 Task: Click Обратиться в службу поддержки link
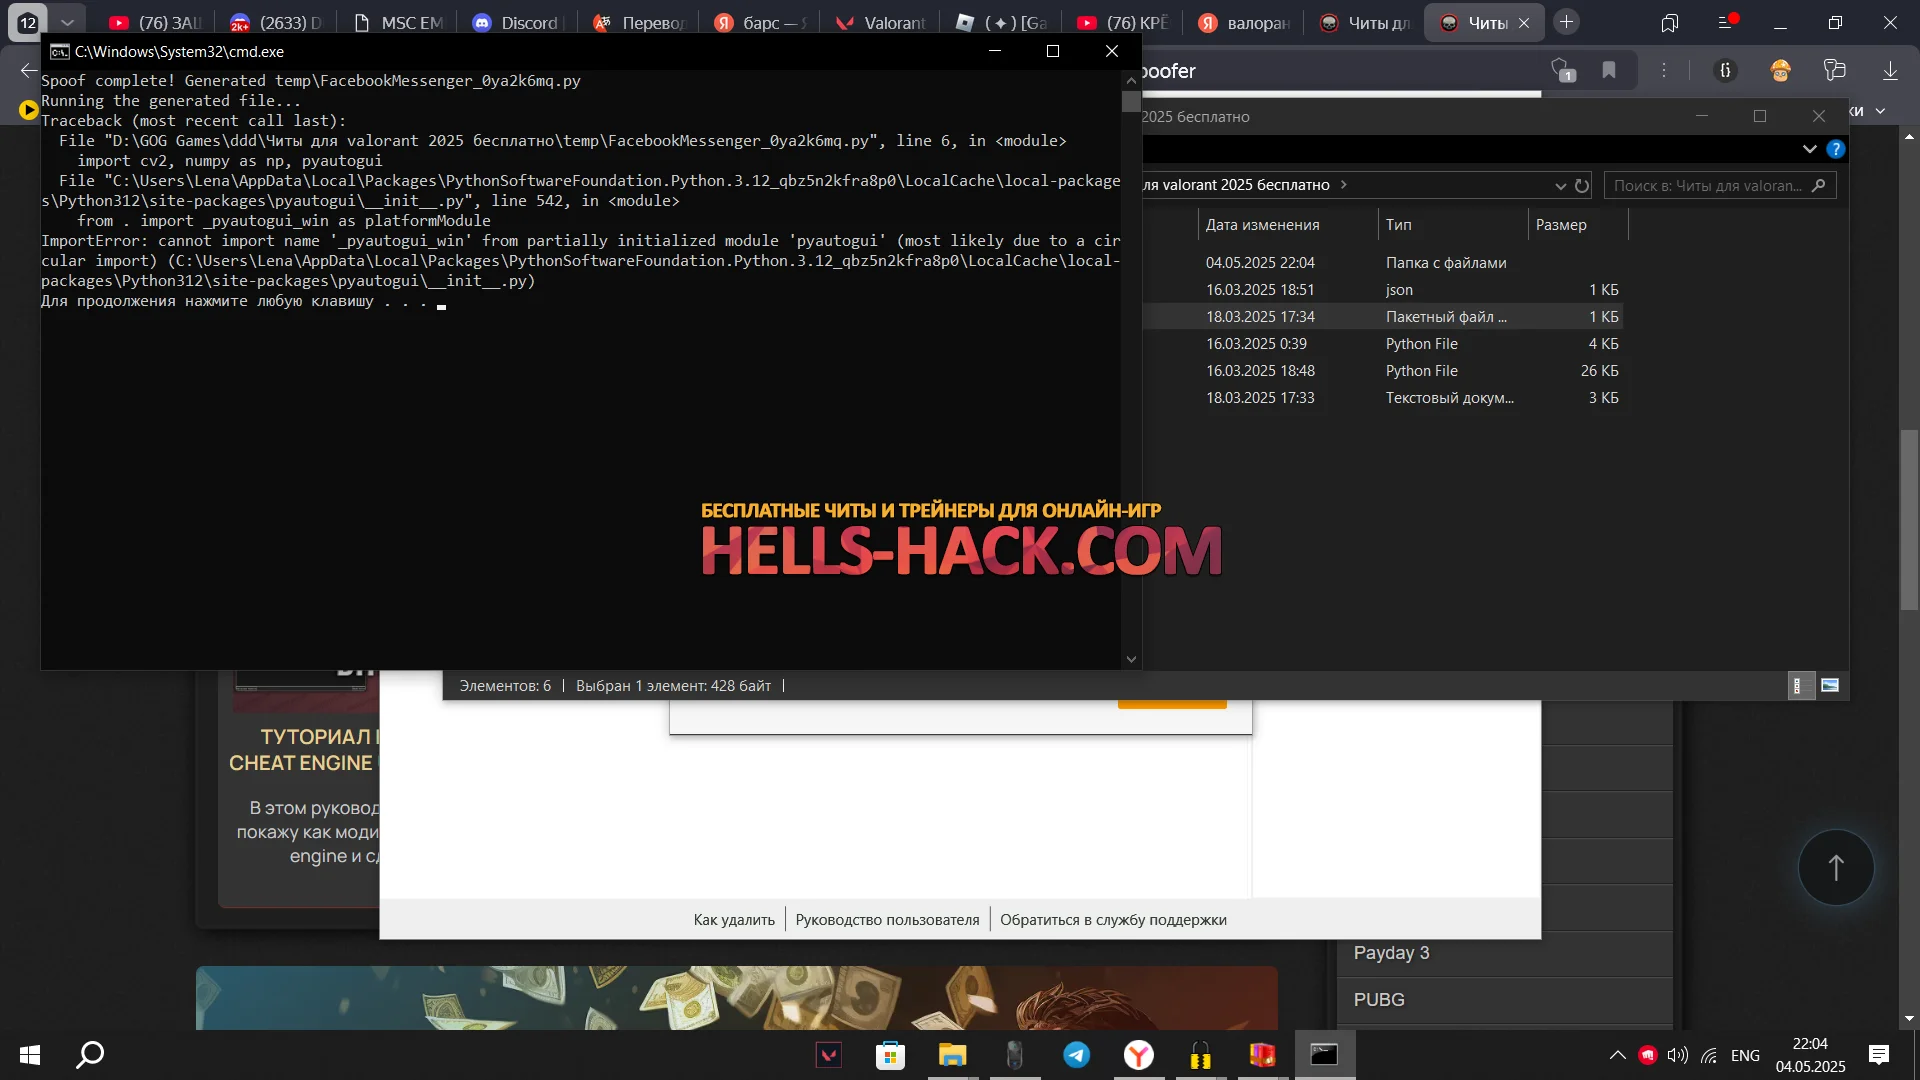1113,920
